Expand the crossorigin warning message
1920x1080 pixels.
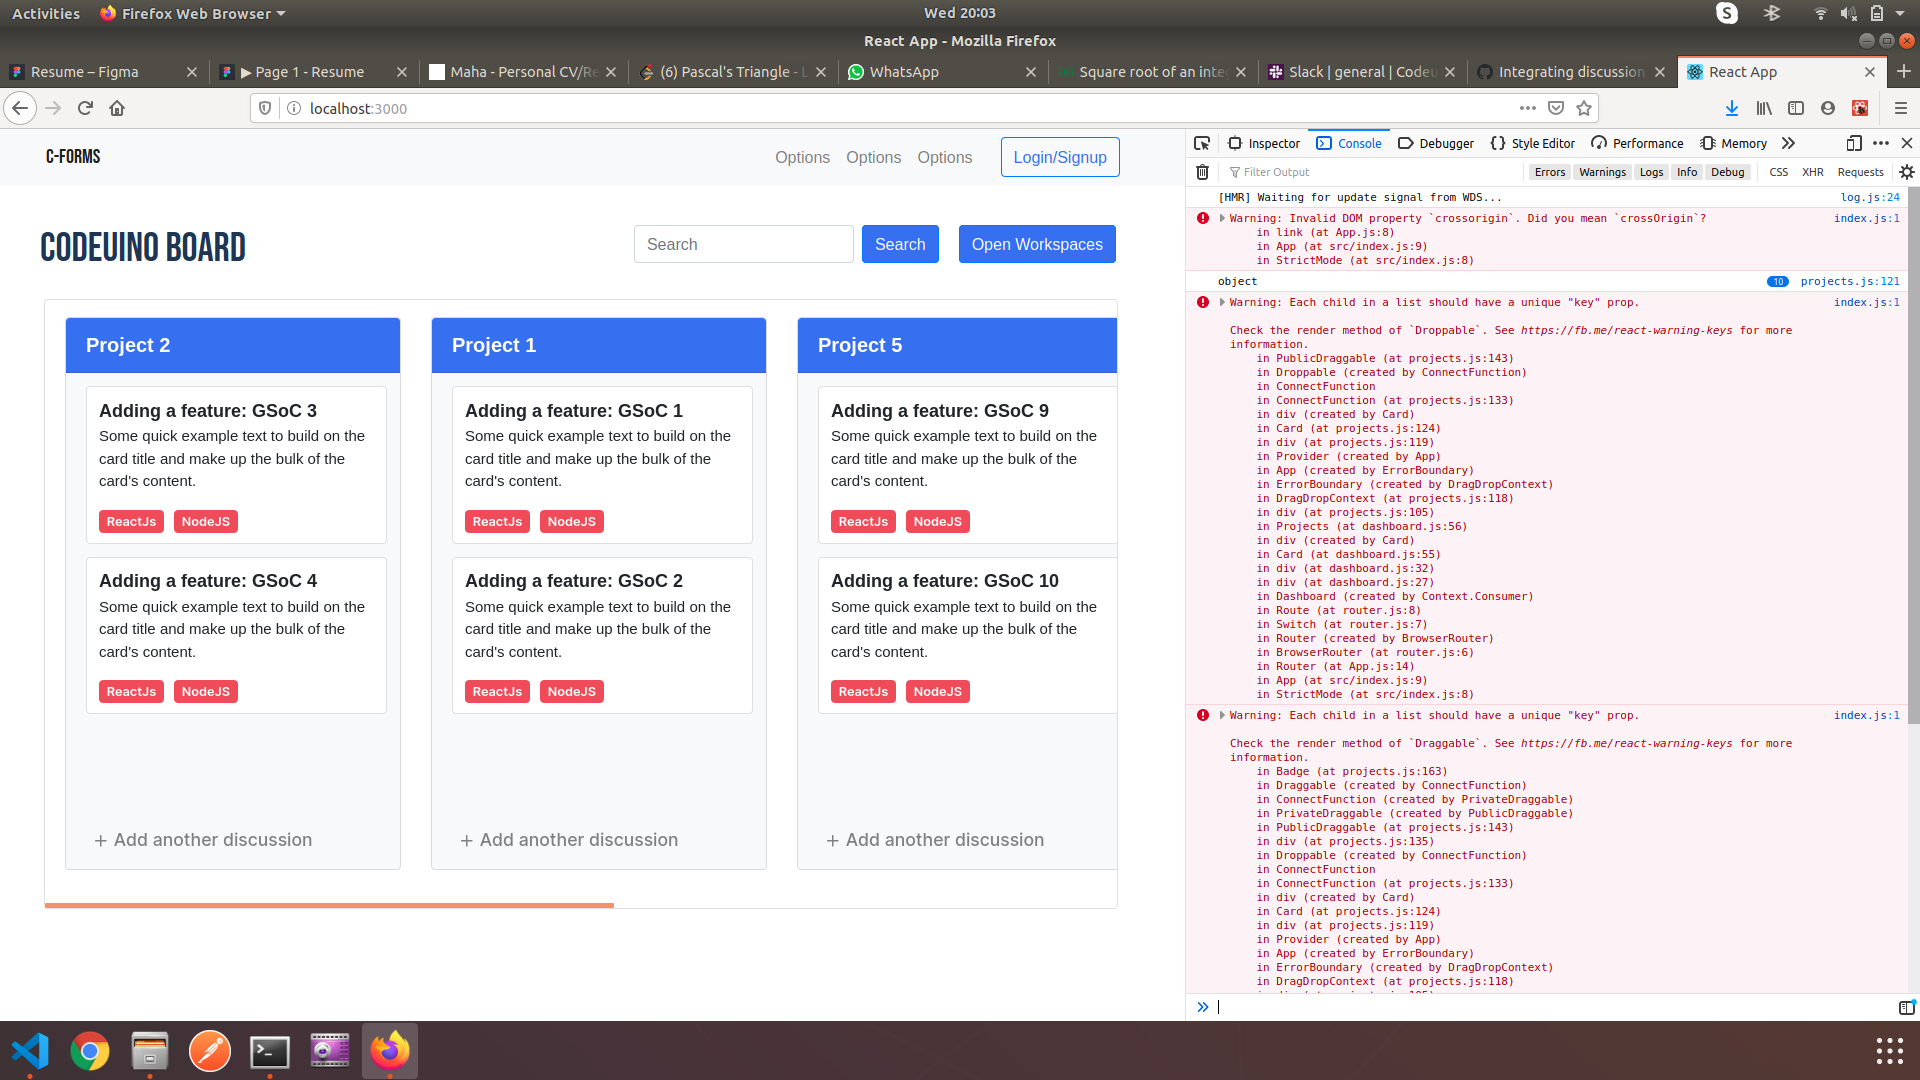[1222, 218]
